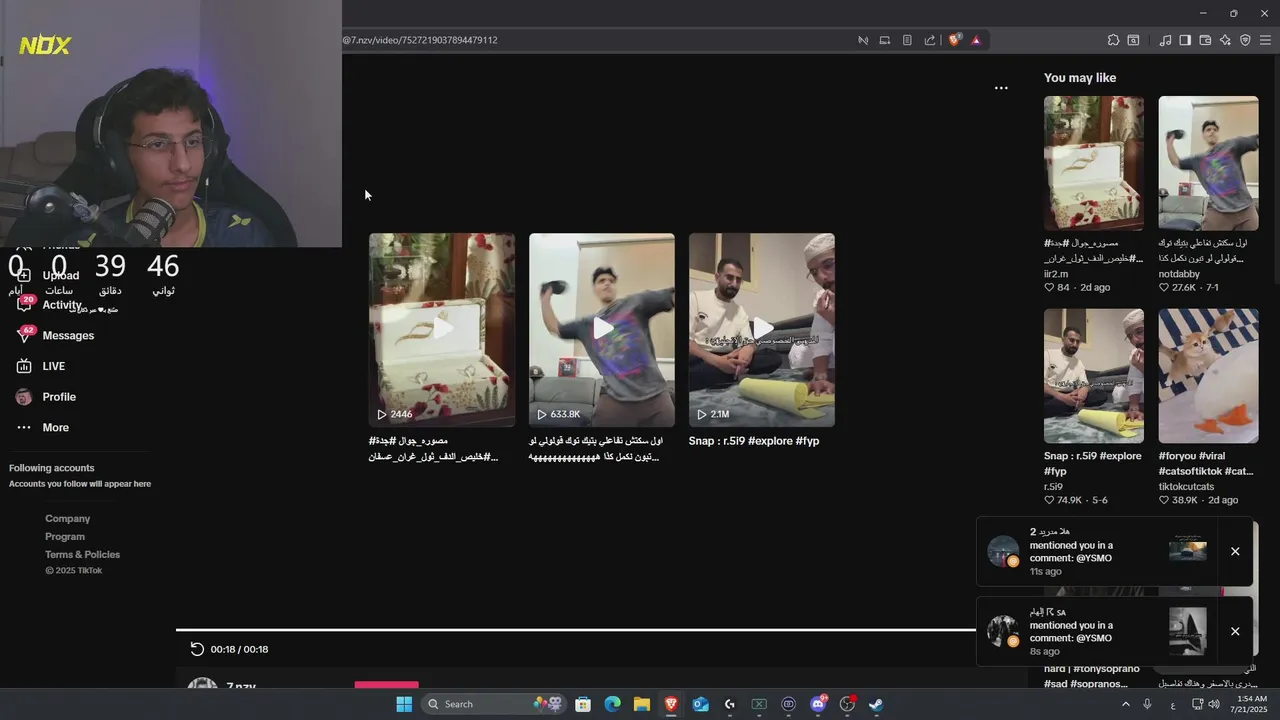This screenshot has height=720, width=1280.
Task: Play the video with 633.8K views
Action: [x=602, y=330]
